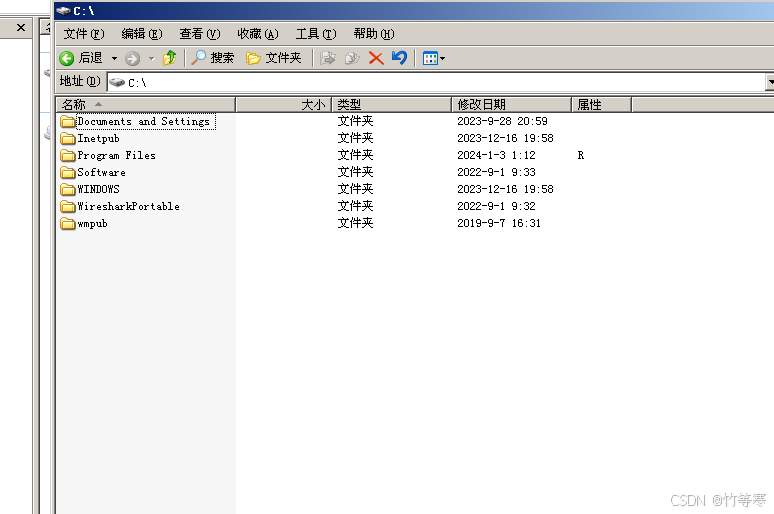Sort by the Modified Date (修改日期) column
This screenshot has width=774, height=514.
[510, 104]
